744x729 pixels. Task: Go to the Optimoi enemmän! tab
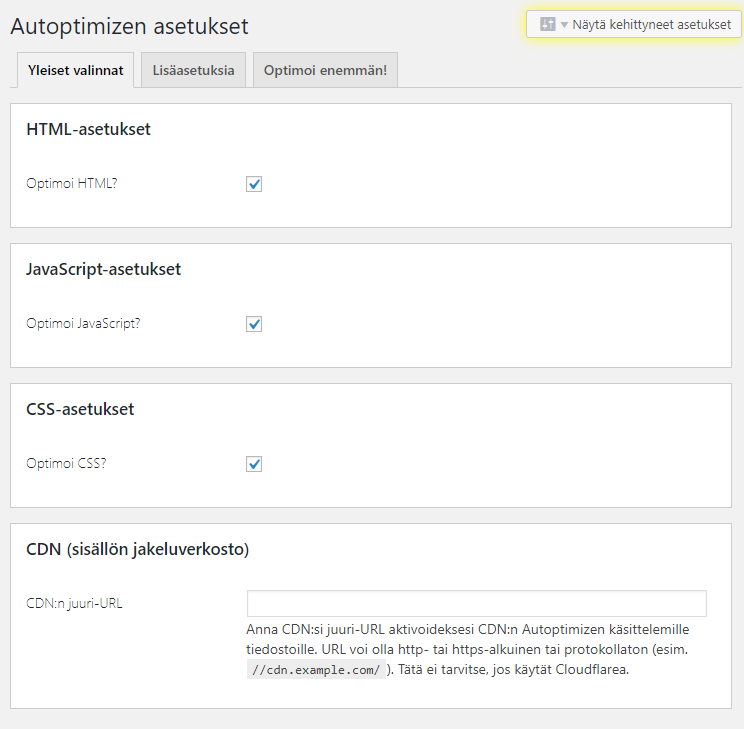tap(325, 71)
